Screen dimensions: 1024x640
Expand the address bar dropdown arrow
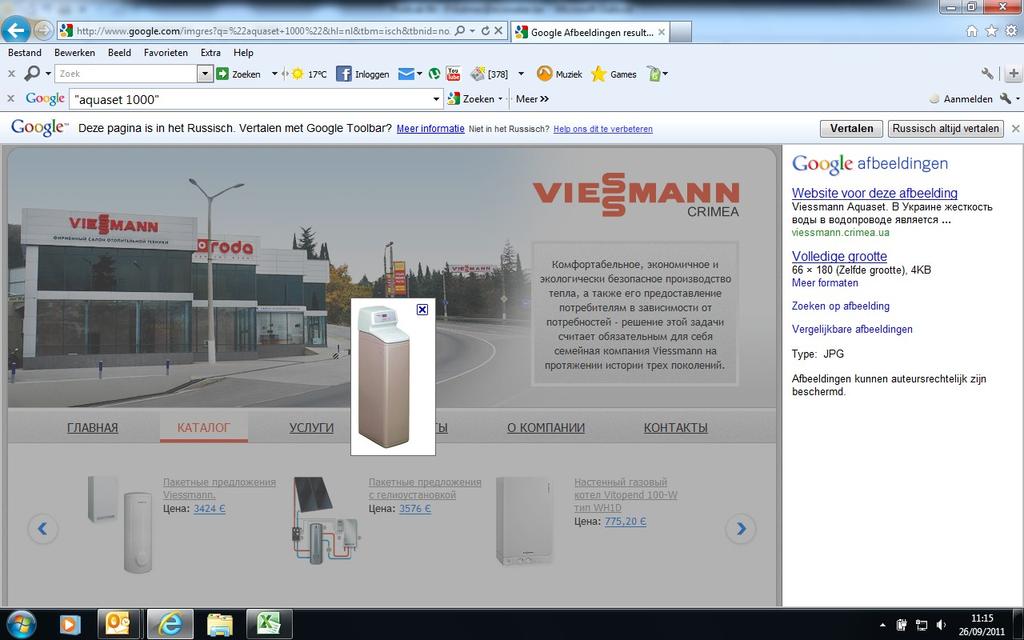(472, 31)
